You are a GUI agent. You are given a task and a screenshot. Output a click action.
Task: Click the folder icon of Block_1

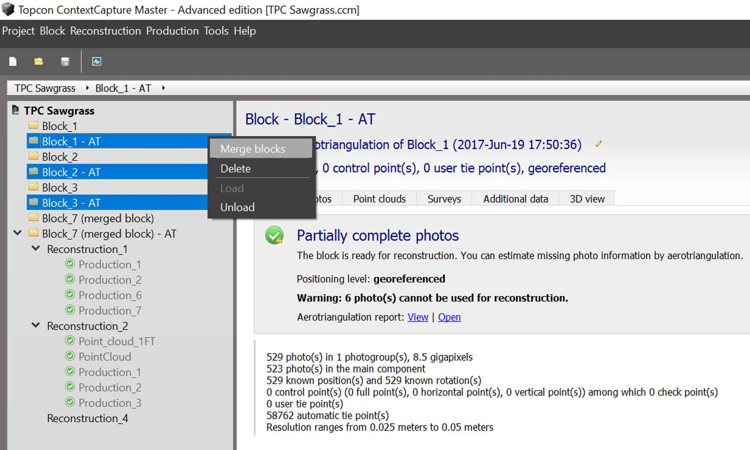point(33,125)
